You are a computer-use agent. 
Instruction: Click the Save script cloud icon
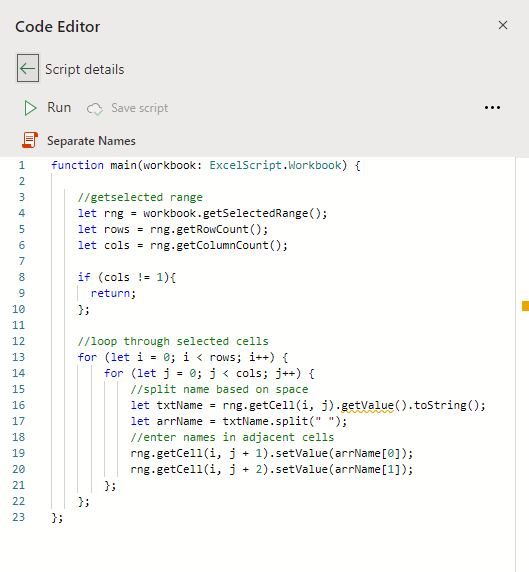click(x=94, y=109)
